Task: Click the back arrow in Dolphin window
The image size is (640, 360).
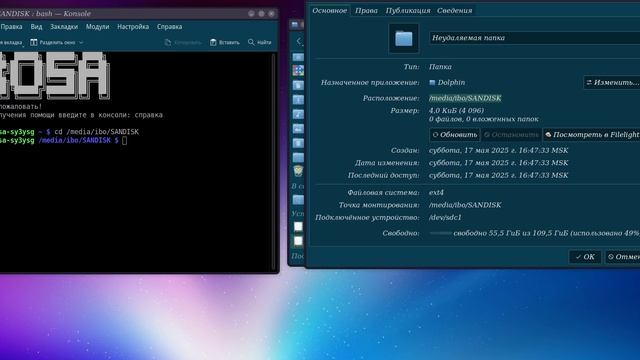Action: 299,41
